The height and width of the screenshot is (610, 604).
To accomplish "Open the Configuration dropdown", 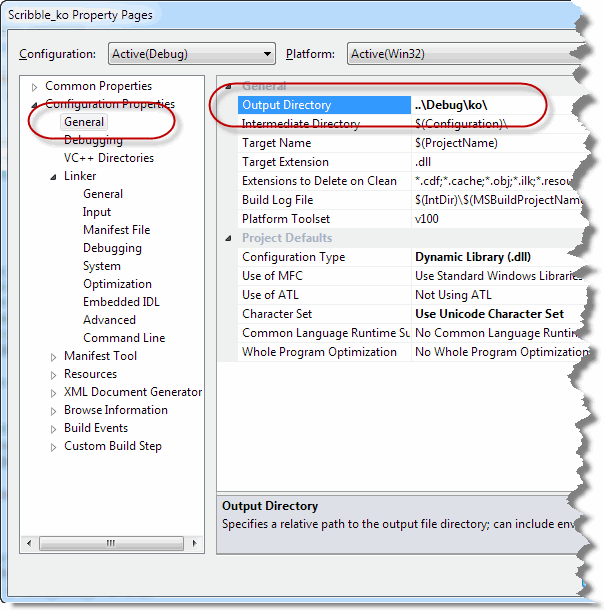I will pos(266,54).
